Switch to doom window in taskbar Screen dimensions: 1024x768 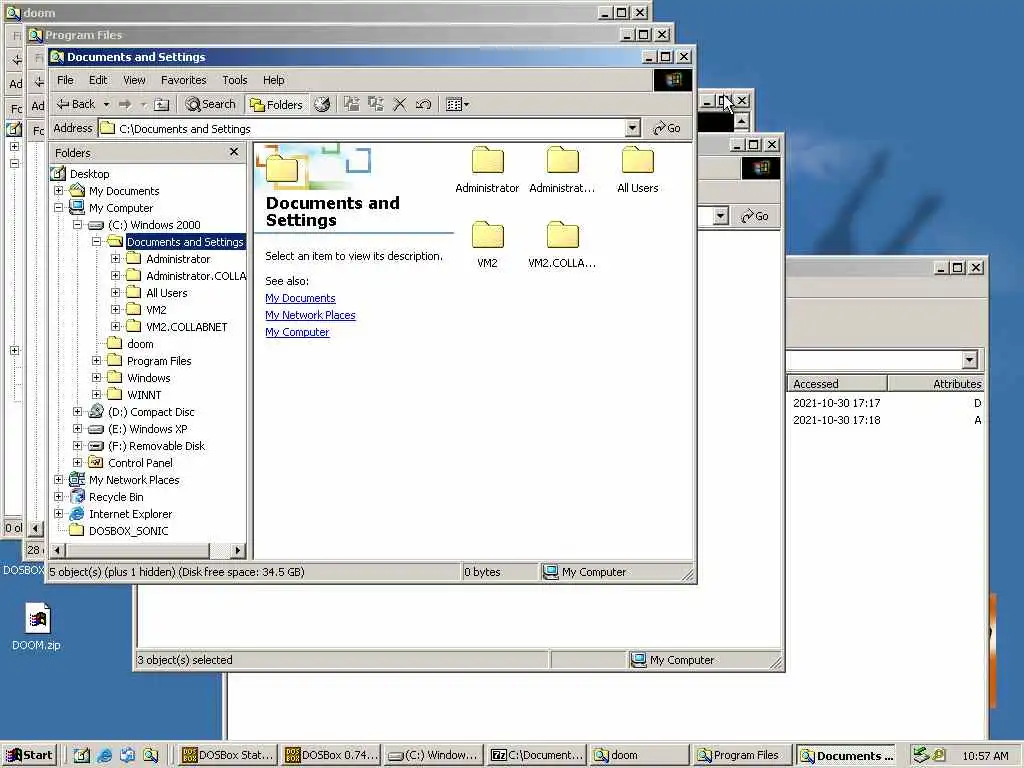(640, 755)
